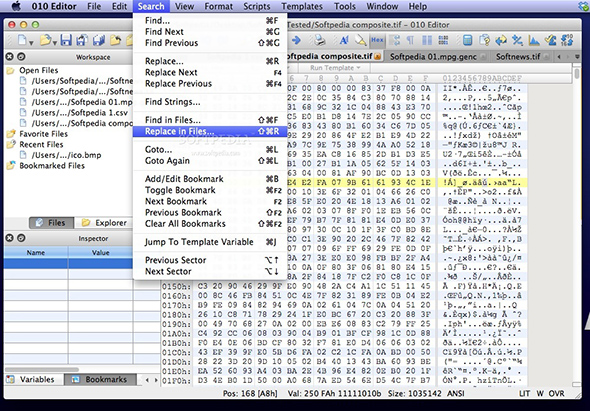Toggle the W status bar indicator
This screenshot has height=411, width=590.
540,393
